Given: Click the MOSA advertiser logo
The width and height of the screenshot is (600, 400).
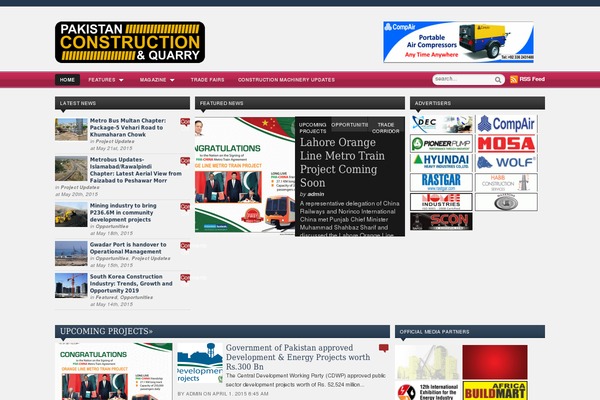Looking at the screenshot, I should [506, 144].
